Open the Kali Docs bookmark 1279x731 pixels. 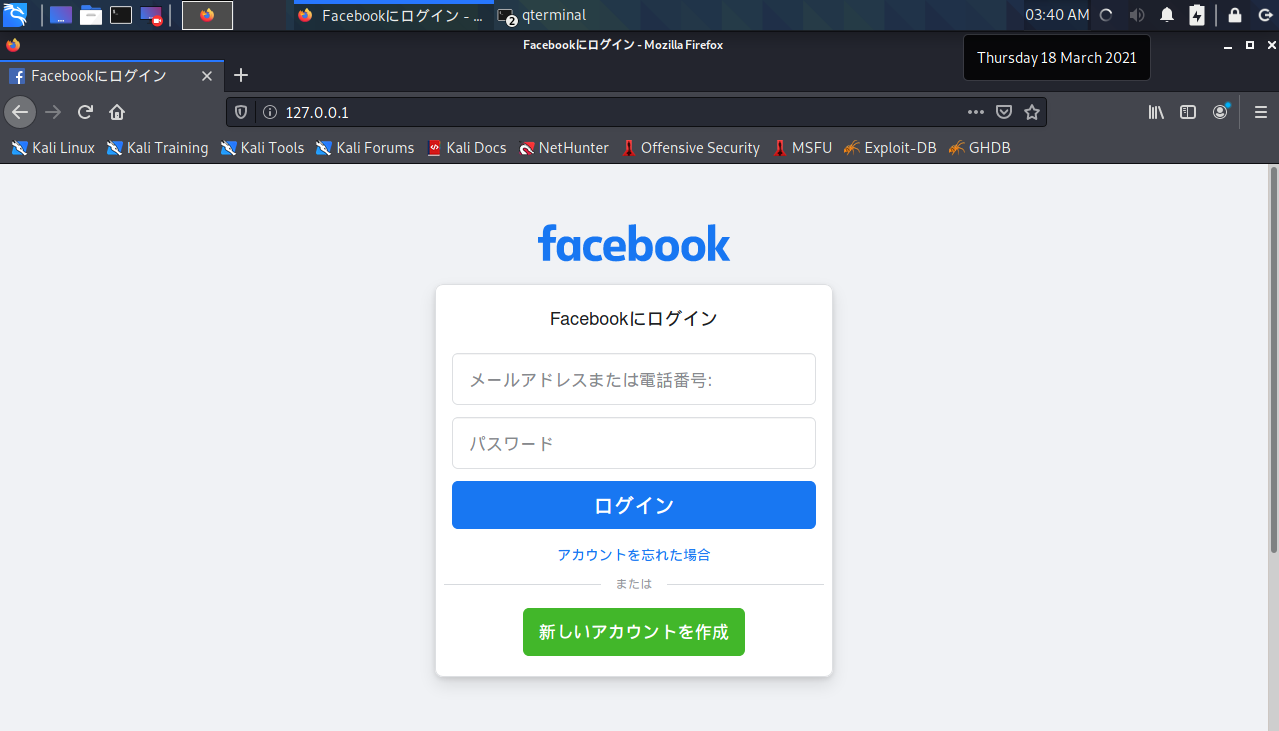click(467, 148)
